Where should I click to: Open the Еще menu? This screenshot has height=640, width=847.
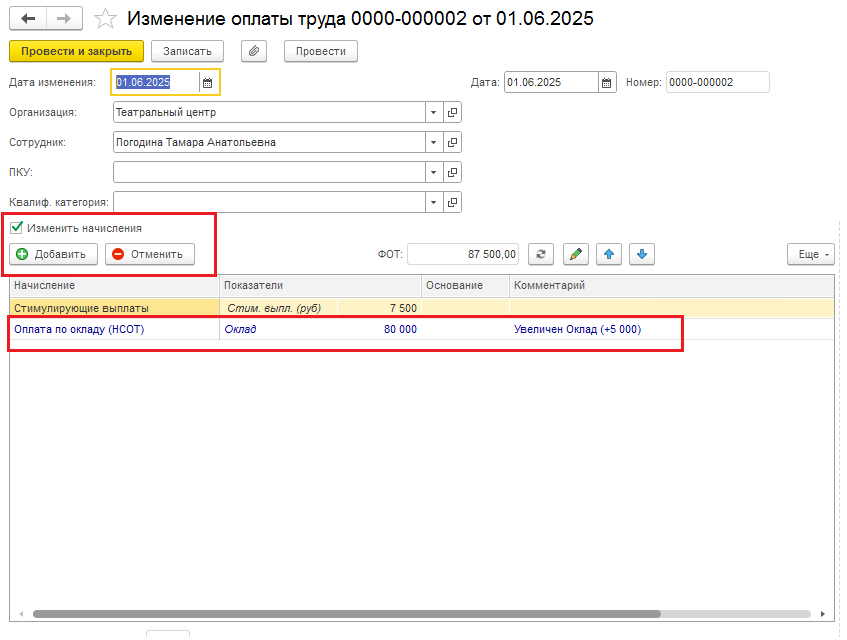[811, 254]
